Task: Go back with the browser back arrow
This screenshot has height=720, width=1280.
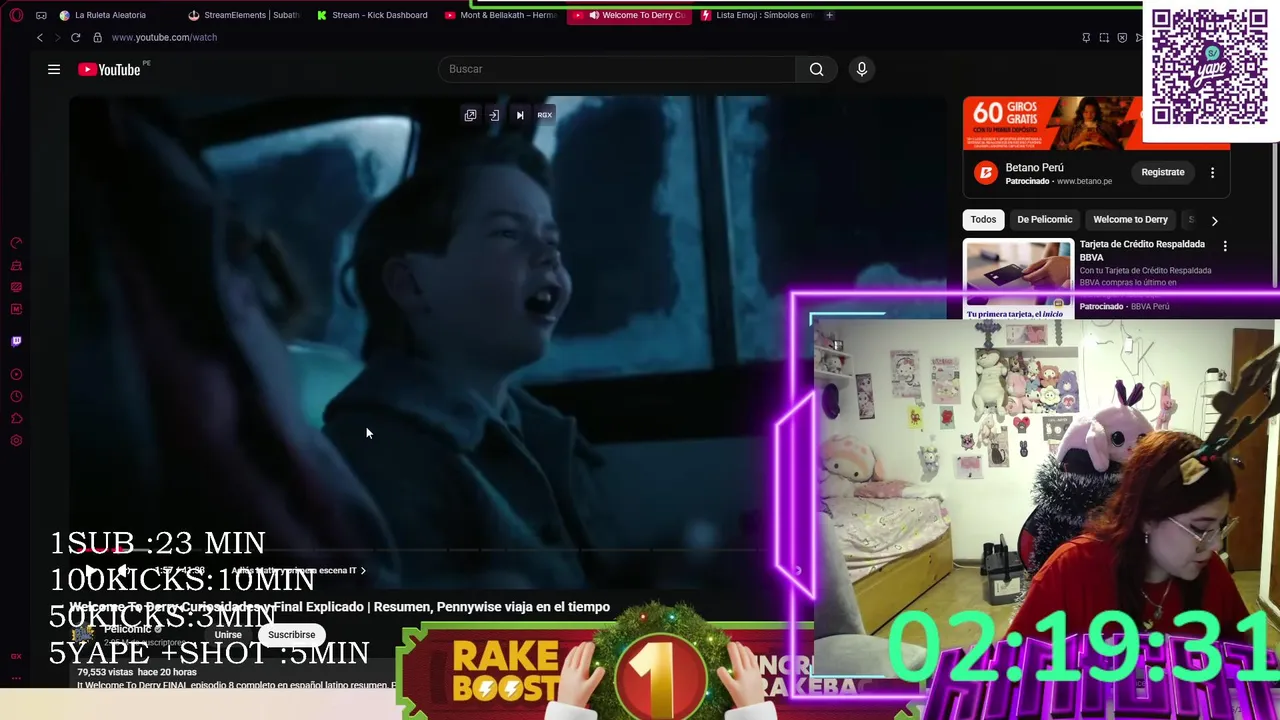Action: coord(39,37)
